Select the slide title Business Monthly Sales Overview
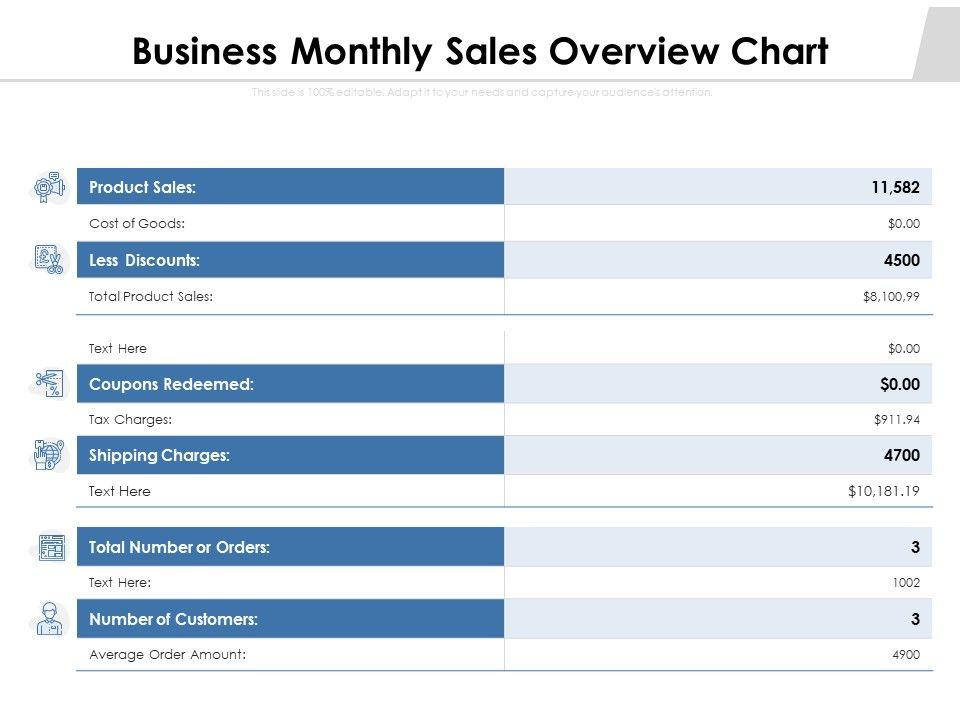This screenshot has height=720, width=960. [480, 52]
